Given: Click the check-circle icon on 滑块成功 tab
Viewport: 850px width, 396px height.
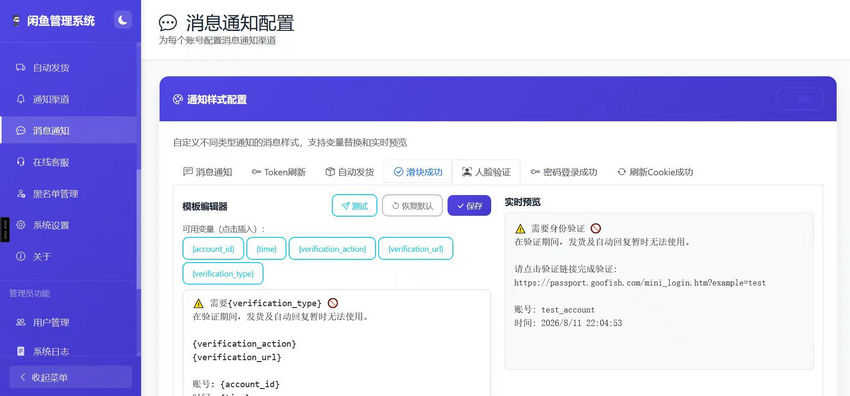Looking at the screenshot, I should point(398,172).
